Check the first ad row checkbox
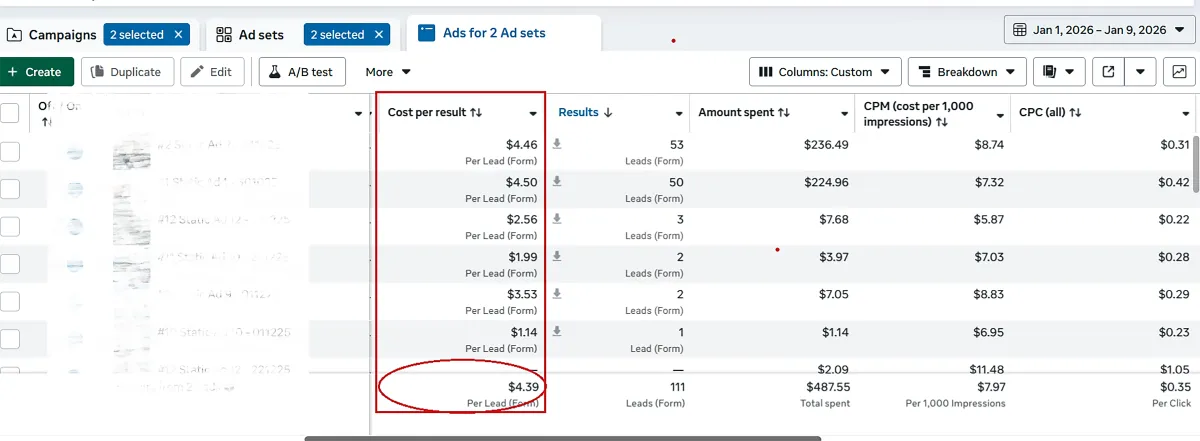The image size is (1200, 441). click(10, 151)
